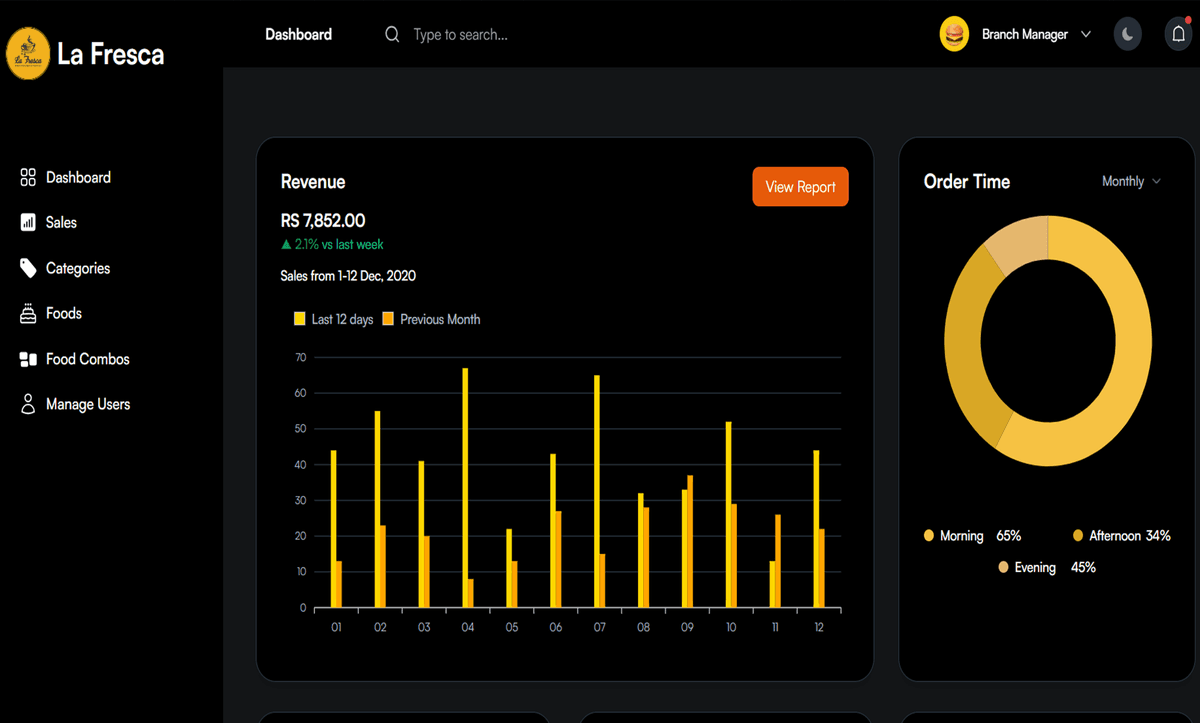Click the search magnifier icon
The height and width of the screenshot is (723, 1200).
coord(392,35)
